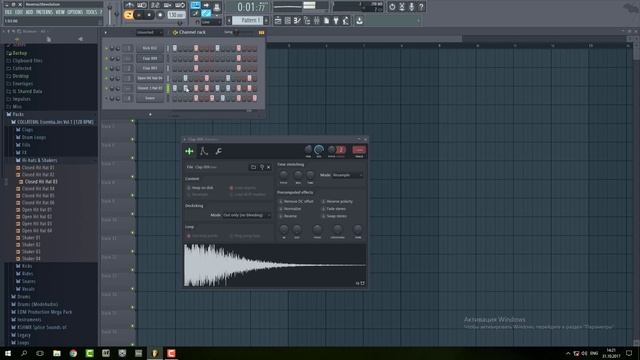Image resolution: width=640 pixels, height=360 pixels.
Task: Open Windows search on taskbar
Action: point(24,353)
